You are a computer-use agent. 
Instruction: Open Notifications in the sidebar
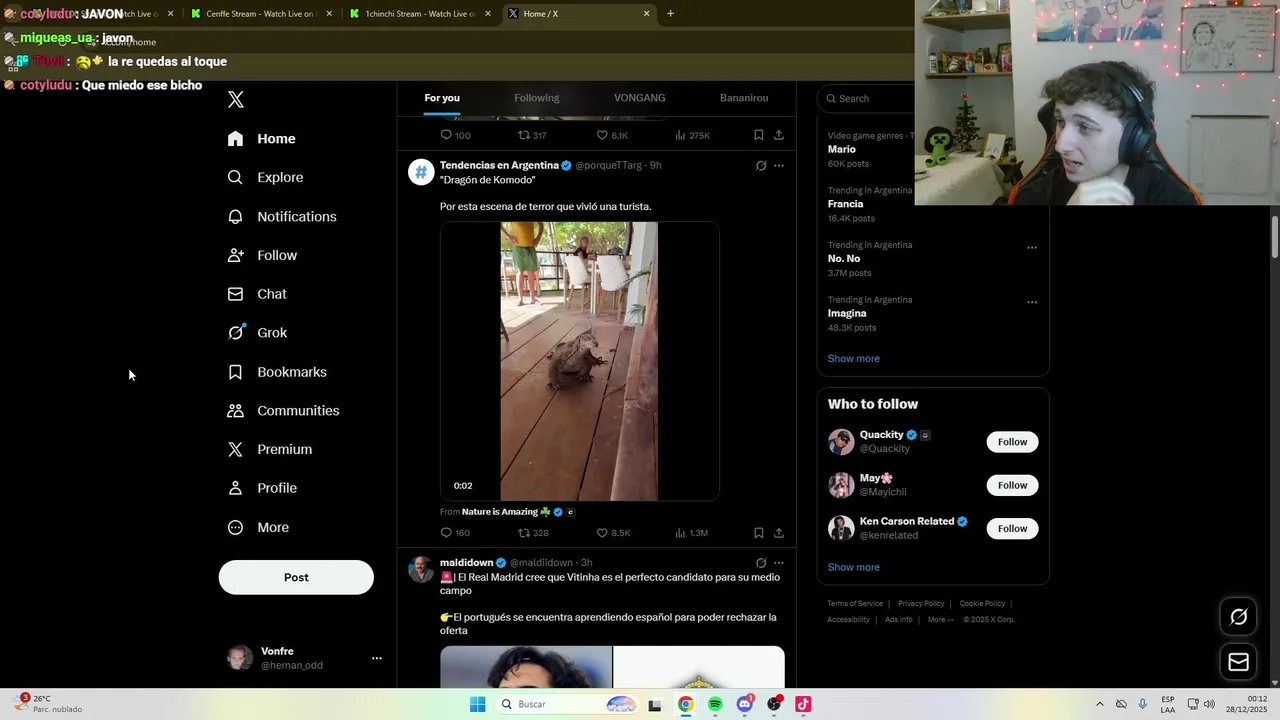(x=282, y=216)
